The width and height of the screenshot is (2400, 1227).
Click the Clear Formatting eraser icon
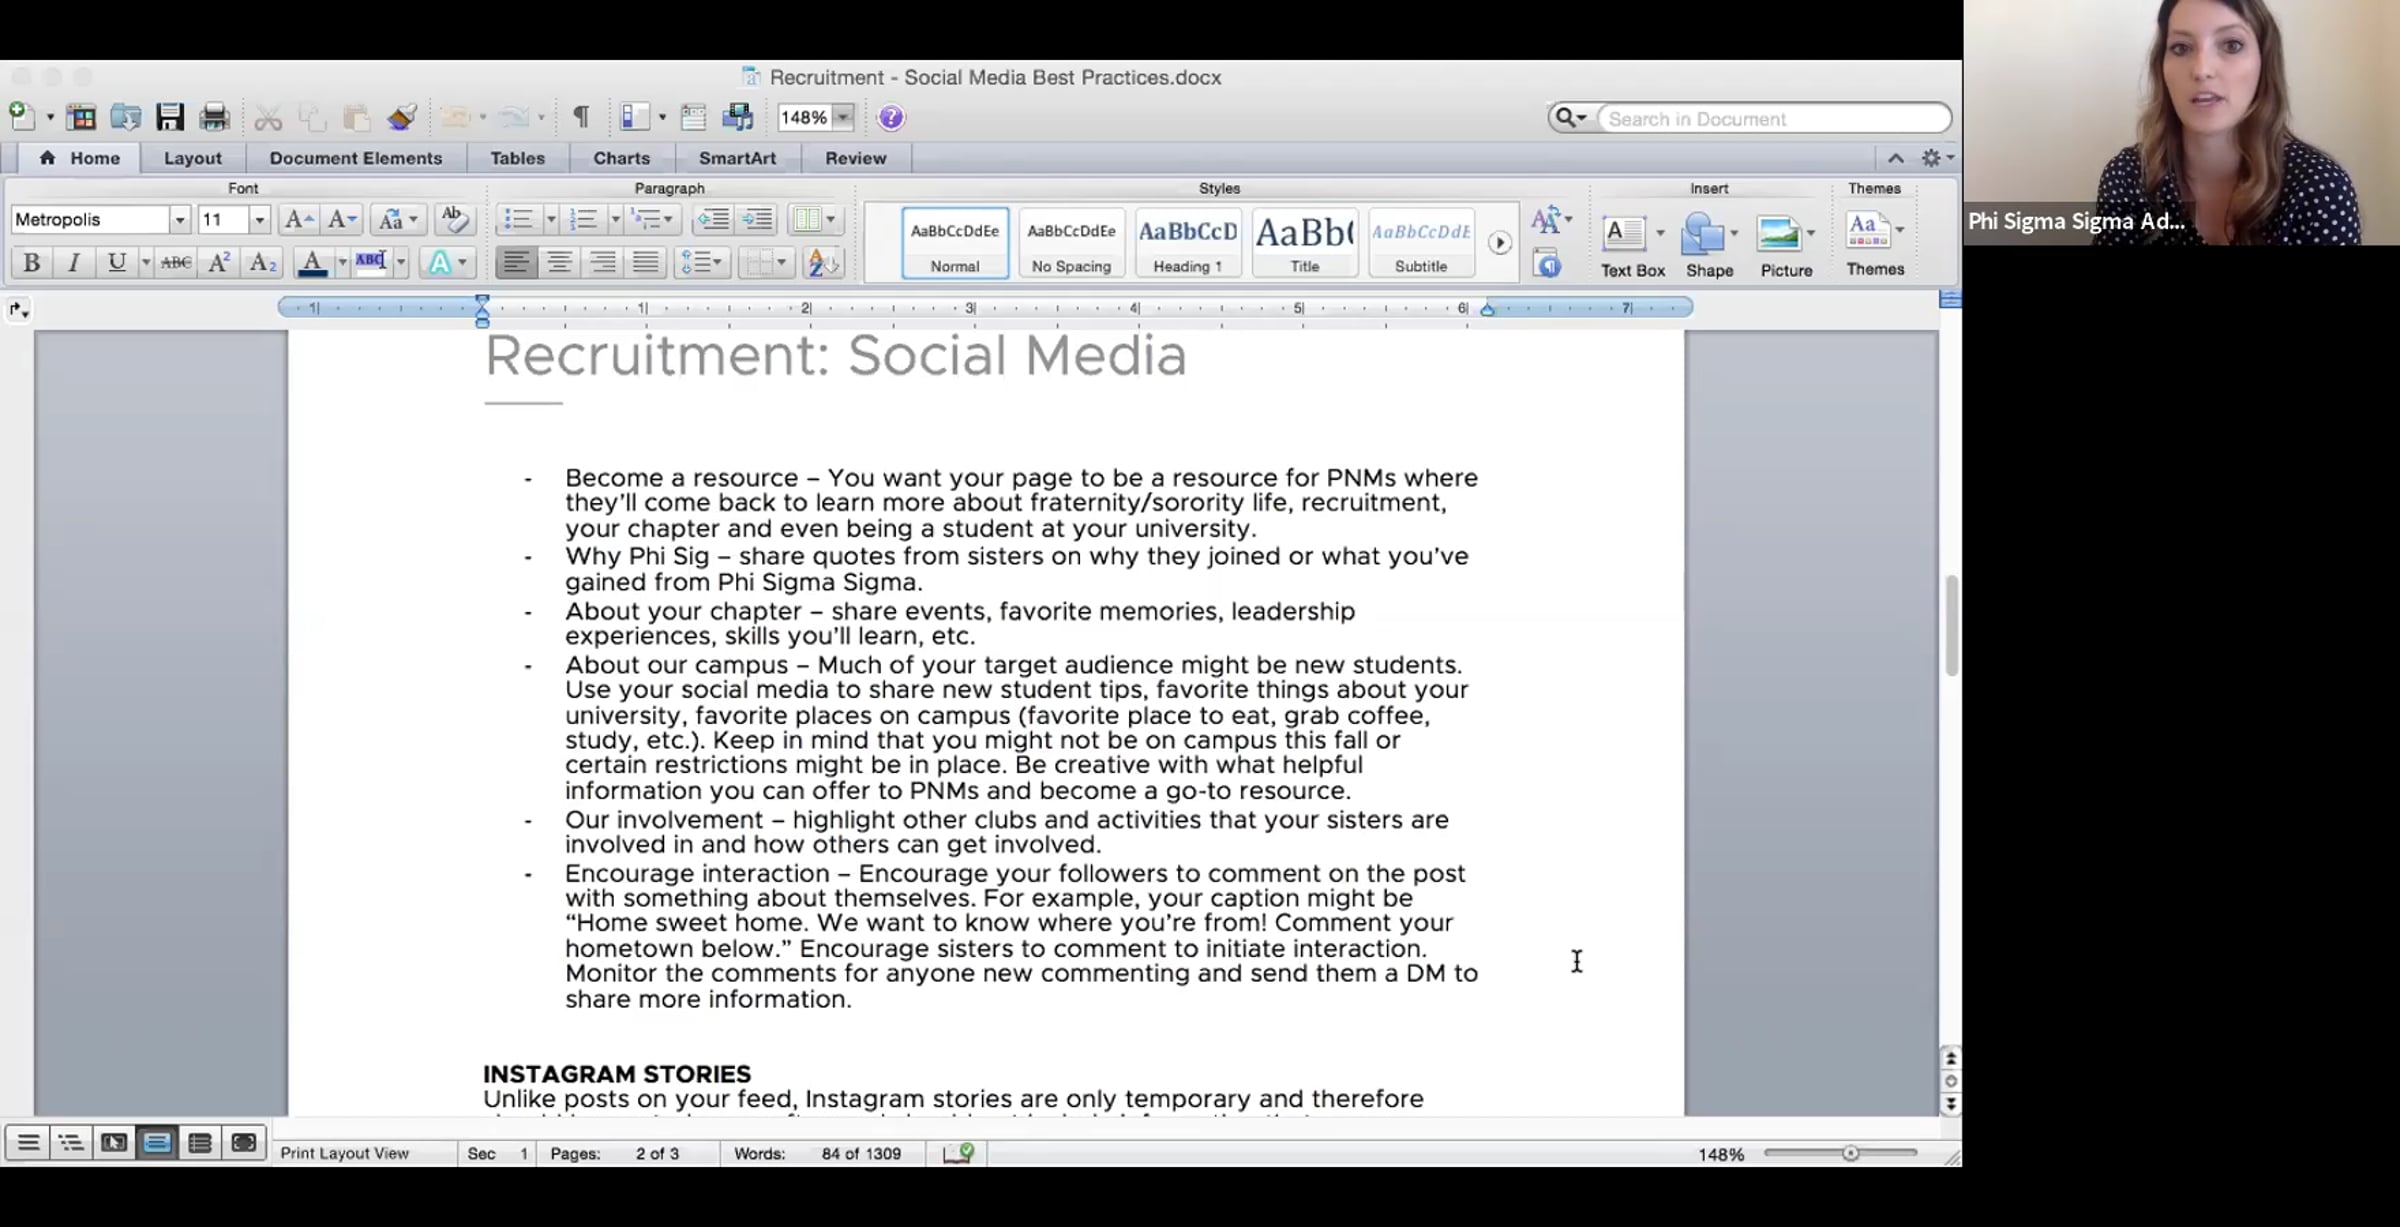pyautogui.click(x=453, y=218)
